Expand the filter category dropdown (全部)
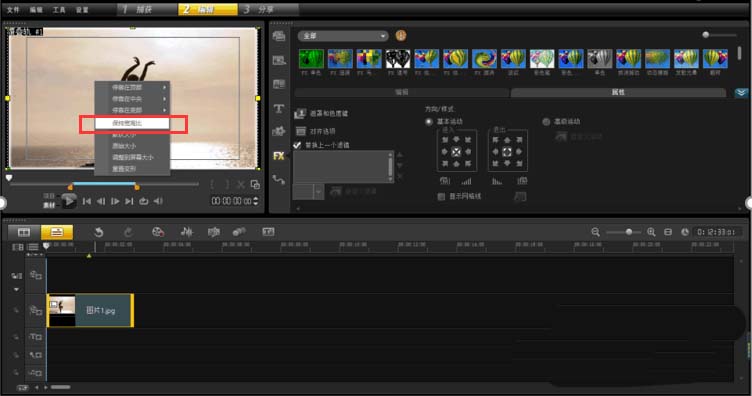 343,36
